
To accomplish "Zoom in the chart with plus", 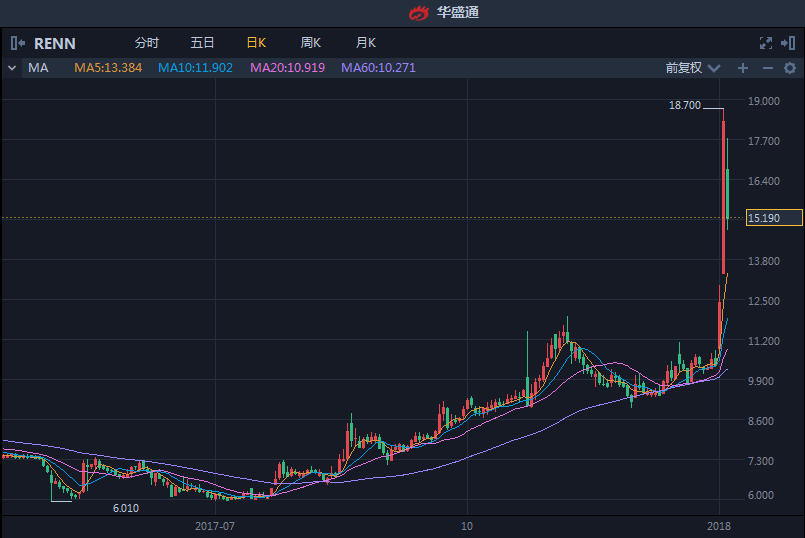I will point(742,68).
